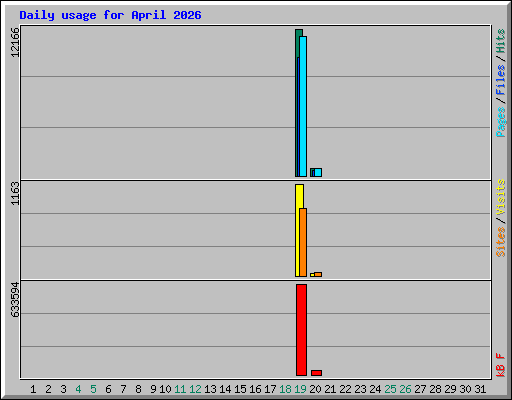Click green day label 18

[285, 389]
